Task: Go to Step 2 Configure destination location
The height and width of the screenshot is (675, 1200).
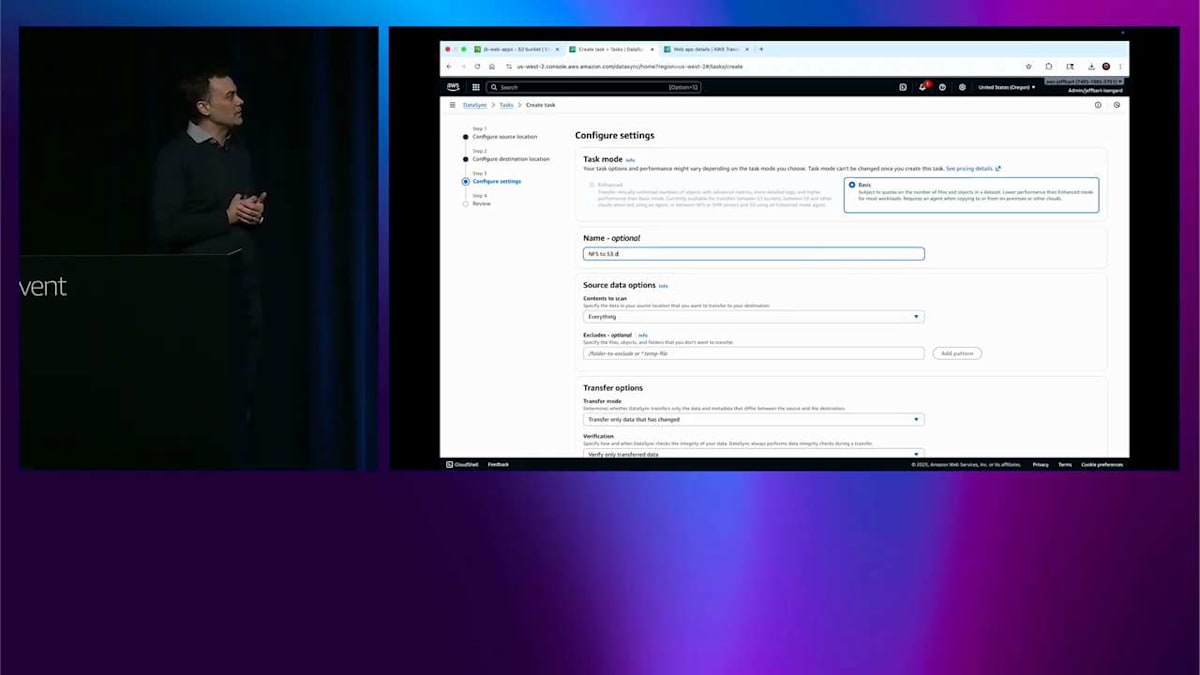Action: pyautogui.click(x=510, y=159)
